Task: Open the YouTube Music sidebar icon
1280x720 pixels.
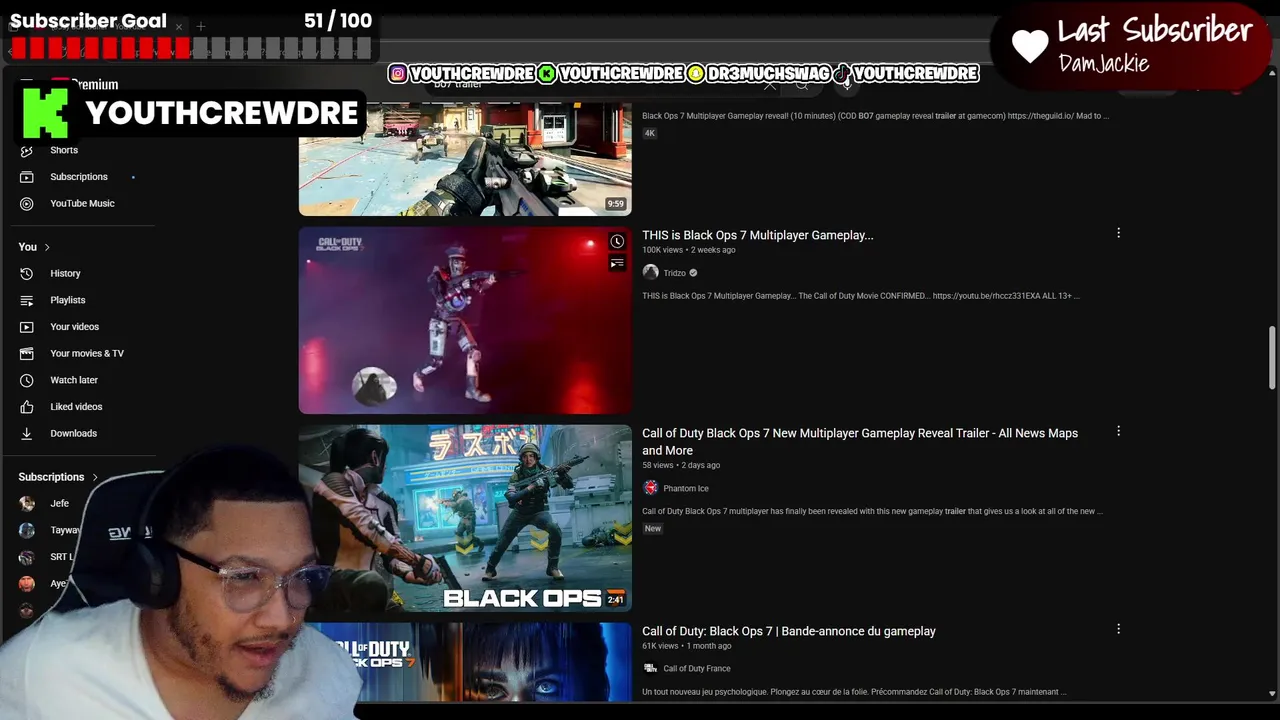Action: click(27, 203)
